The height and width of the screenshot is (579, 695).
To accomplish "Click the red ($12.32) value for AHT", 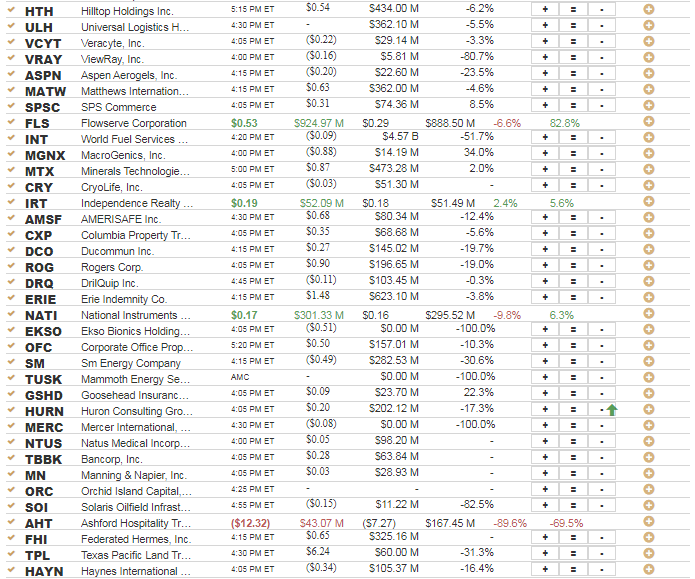I will coord(250,524).
